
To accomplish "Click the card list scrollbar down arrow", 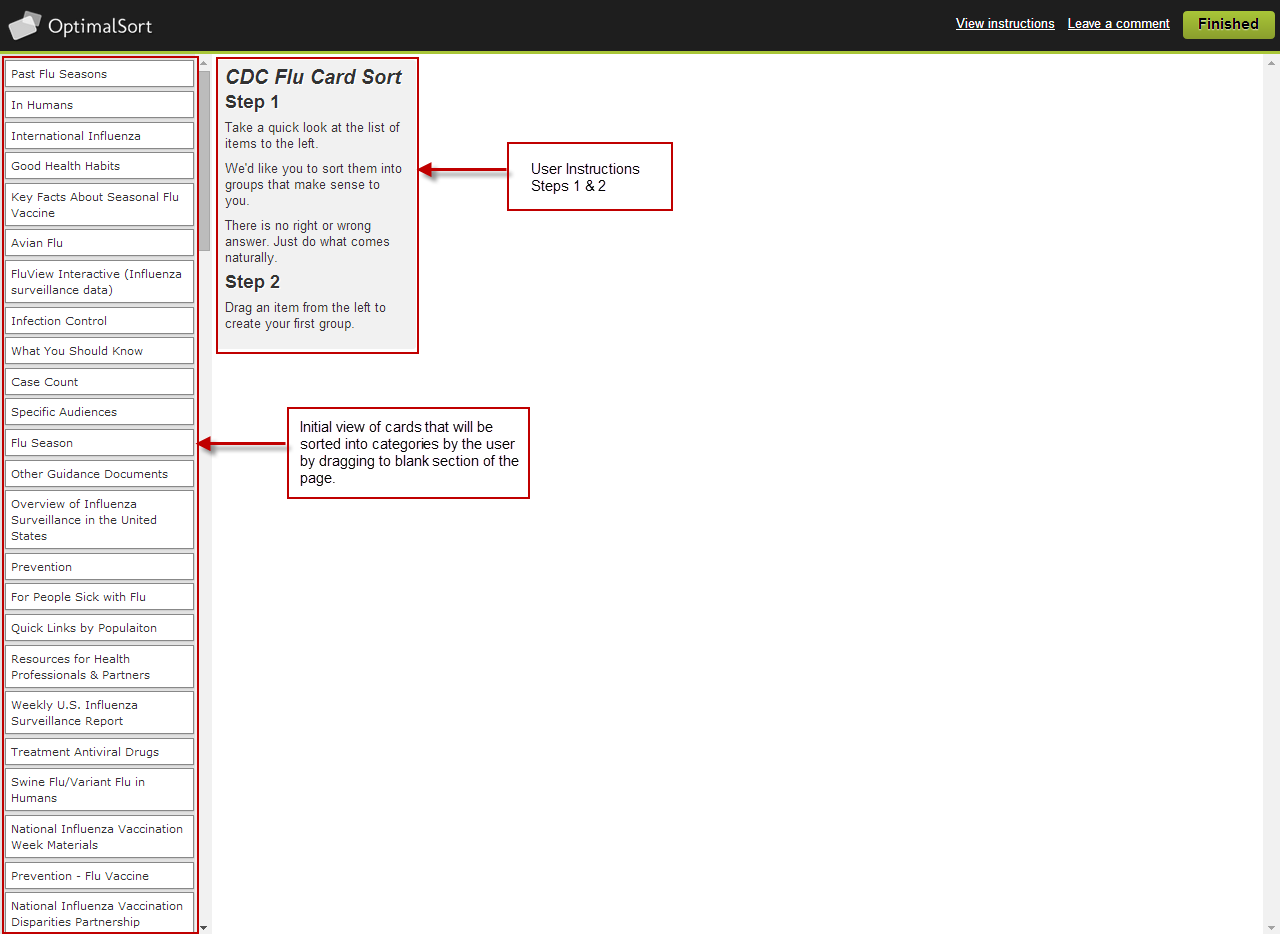I will (x=204, y=927).
